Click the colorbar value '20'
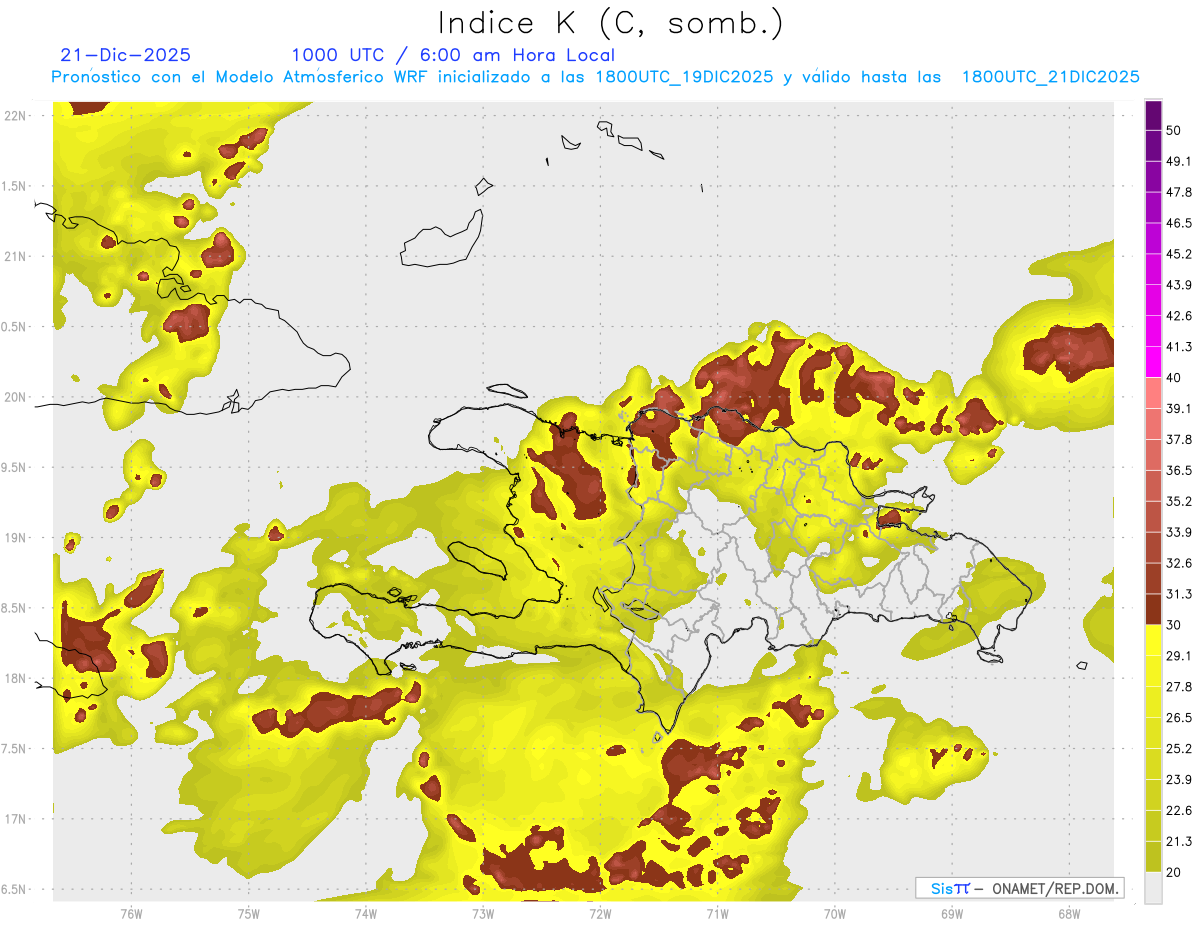 point(1174,872)
